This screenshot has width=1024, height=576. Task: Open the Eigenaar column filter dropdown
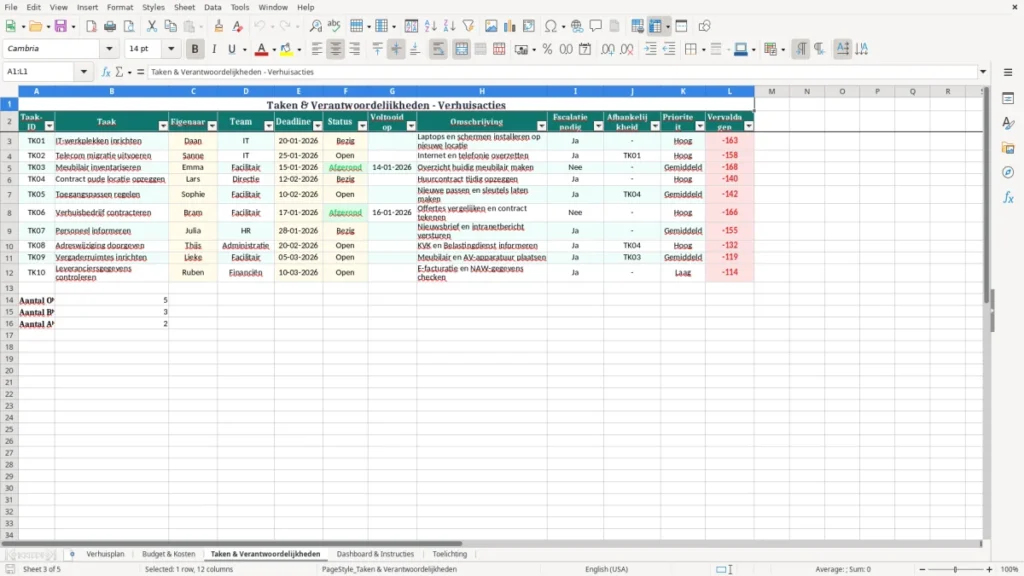tap(212, 125)
